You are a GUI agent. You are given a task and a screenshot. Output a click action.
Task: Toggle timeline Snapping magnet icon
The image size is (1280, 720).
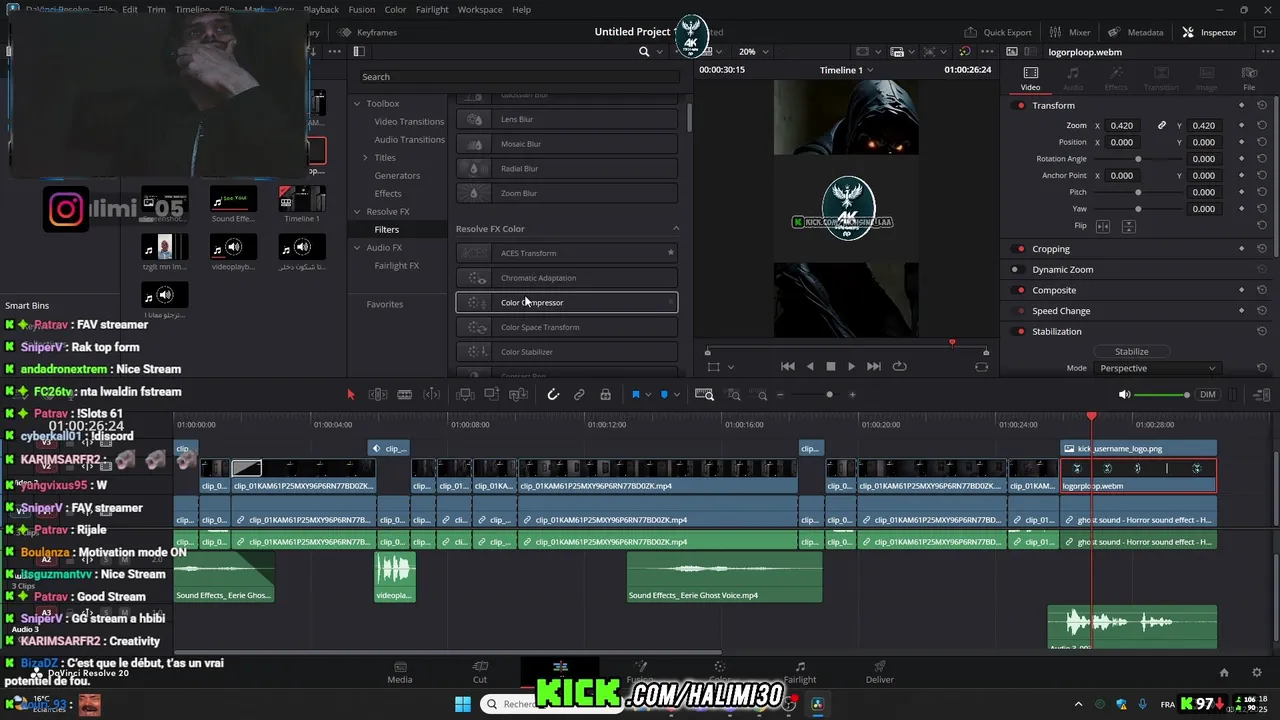[553, 395]
